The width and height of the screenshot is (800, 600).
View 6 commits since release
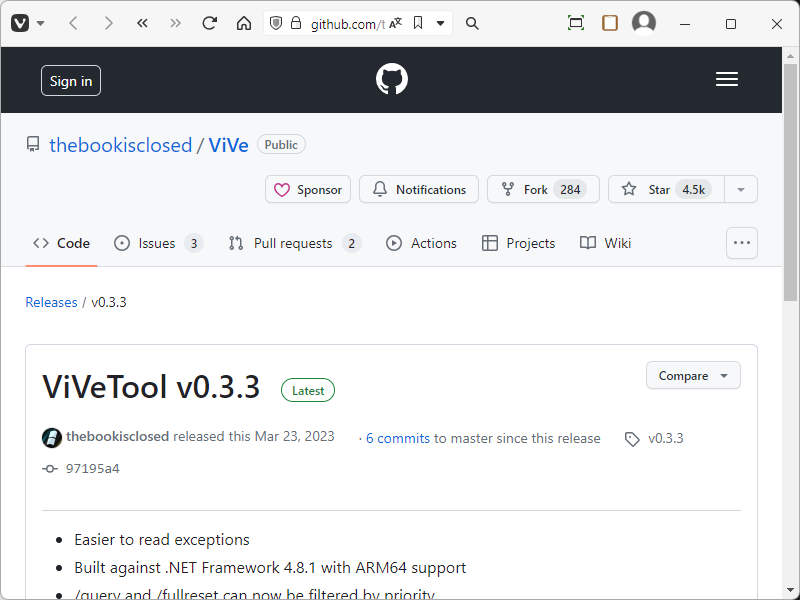pyautogui.click(x=398, y=438)
